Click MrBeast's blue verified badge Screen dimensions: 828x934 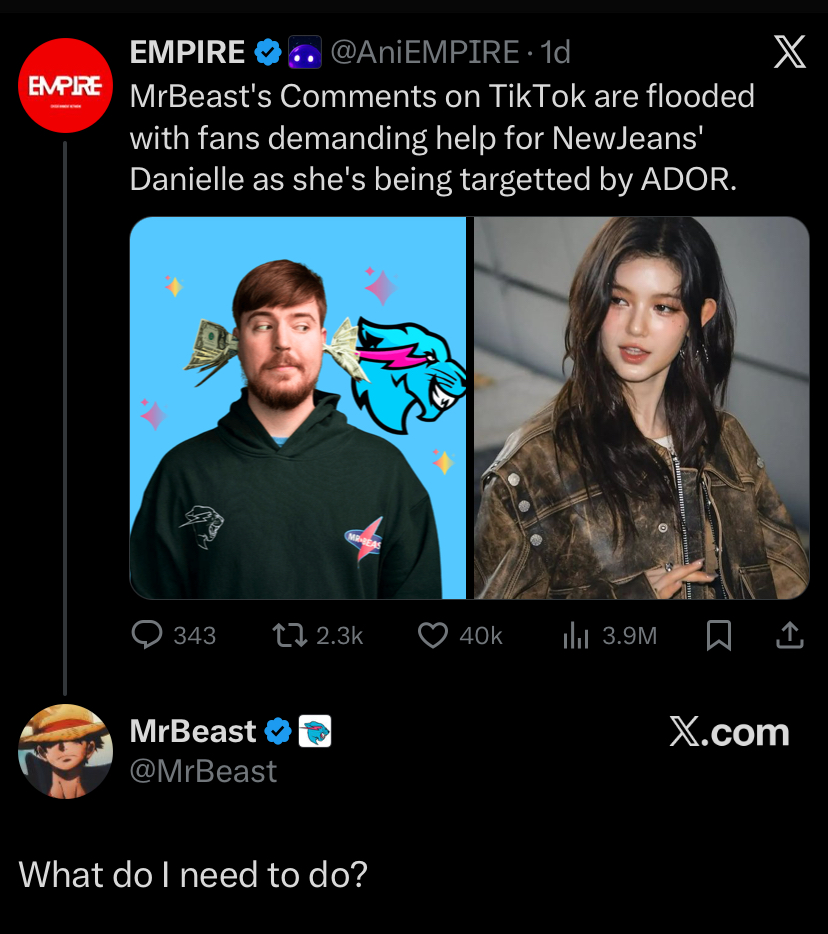click(278, 732)
